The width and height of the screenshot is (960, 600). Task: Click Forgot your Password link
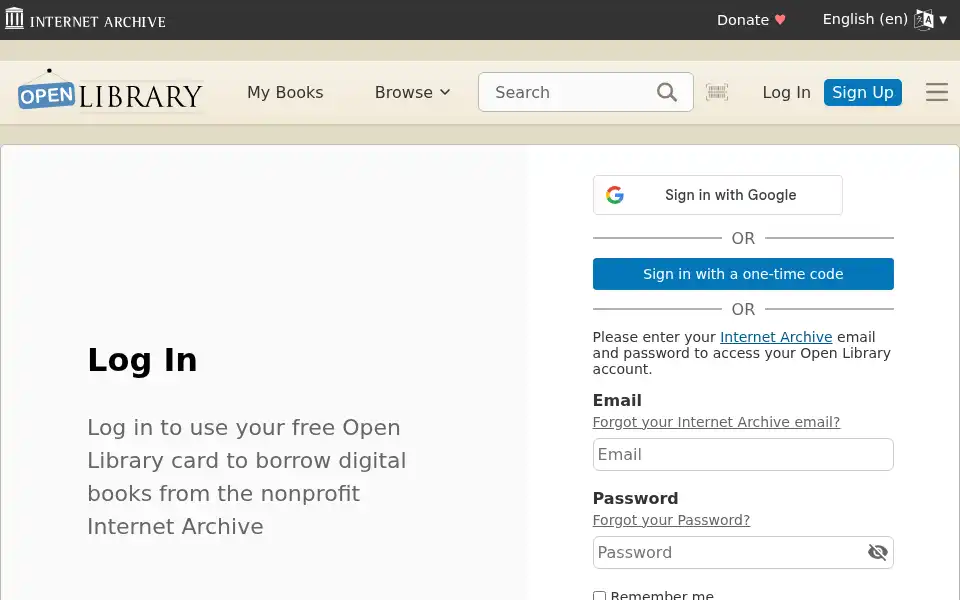[x=671, y=520]
